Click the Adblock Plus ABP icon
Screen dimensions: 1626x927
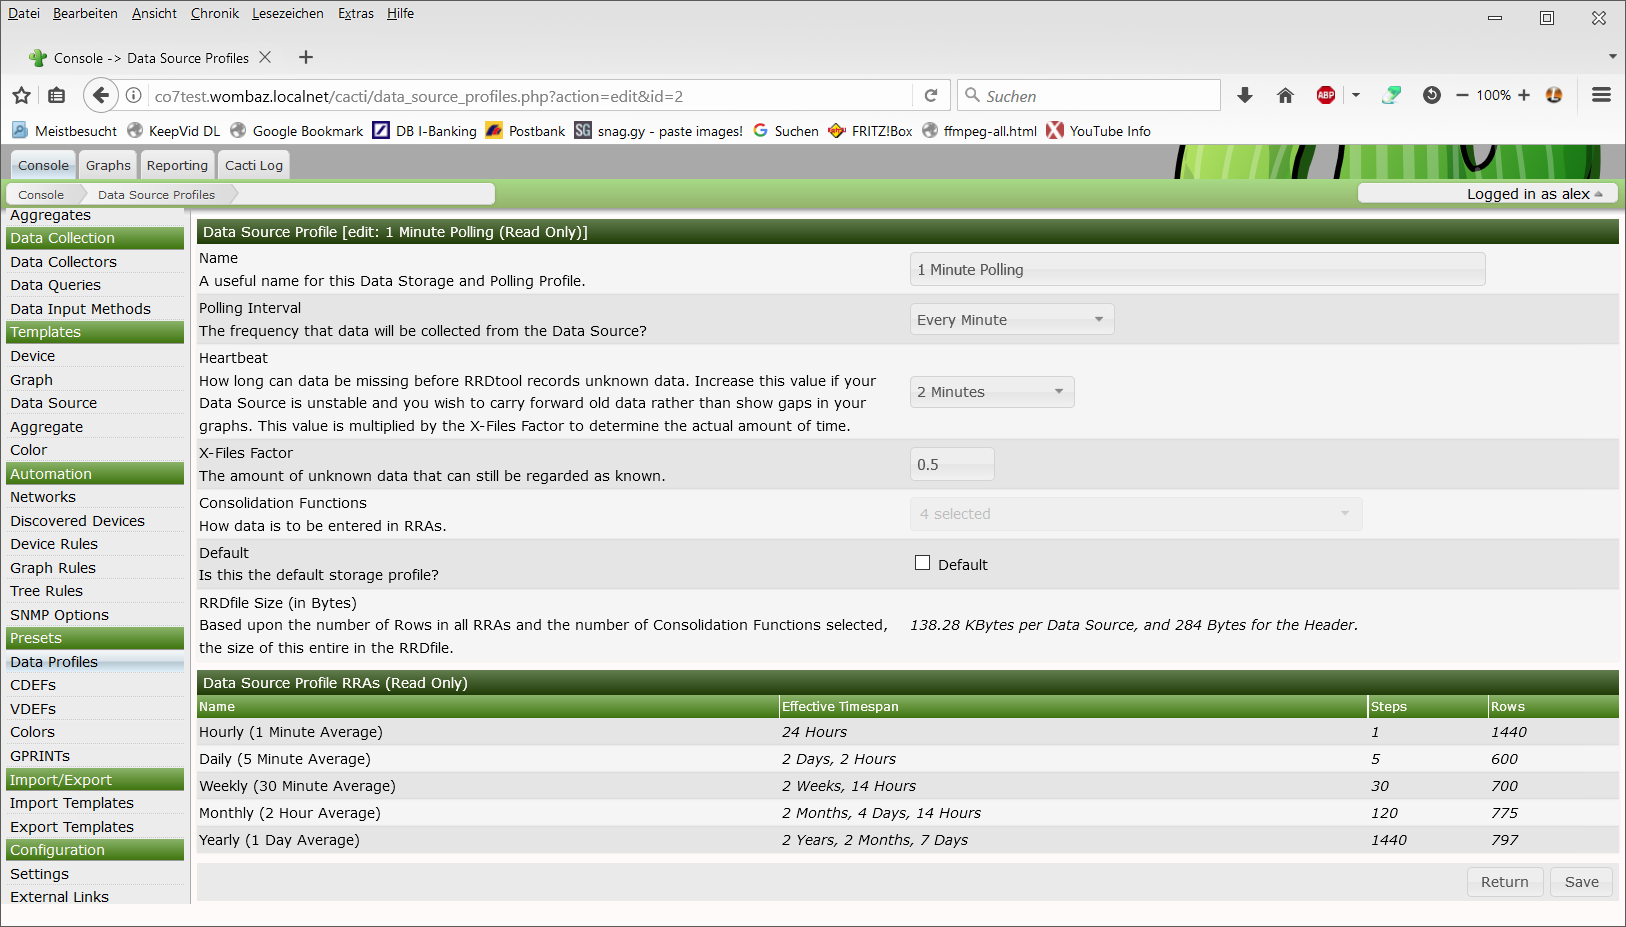click(1326, 95)
